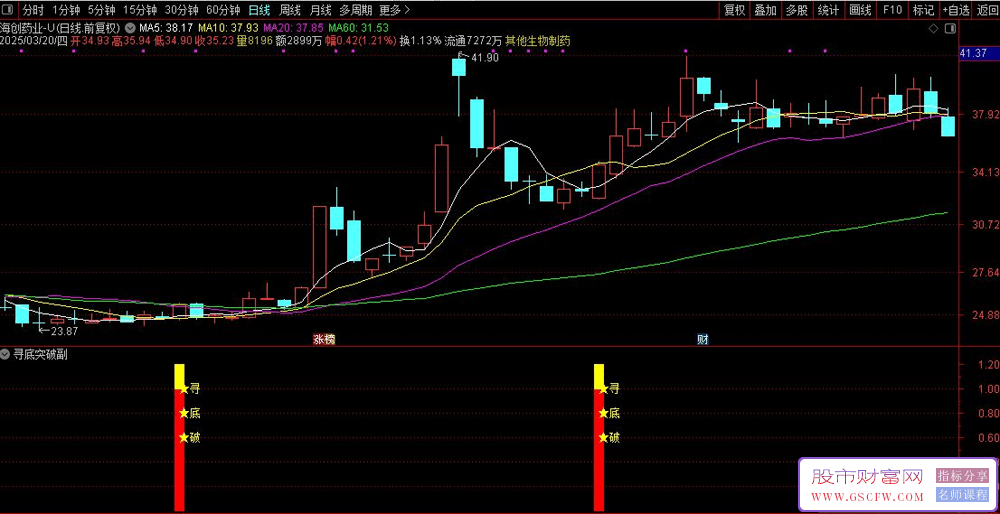Click the 财 event marker
Viewport: 1000px width, 514px height.
pos(703,339)
